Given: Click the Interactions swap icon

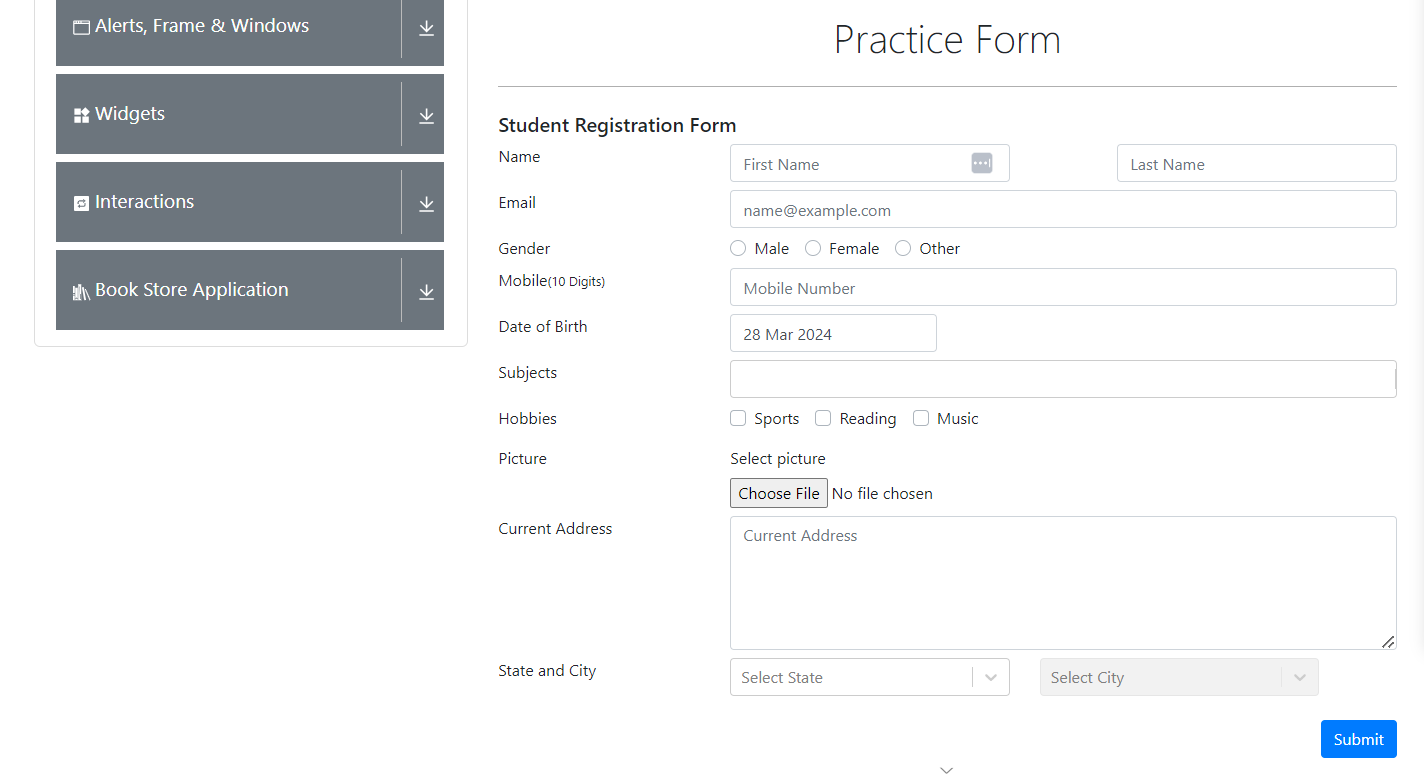Looking at the screenshot, I should [81, 203].
